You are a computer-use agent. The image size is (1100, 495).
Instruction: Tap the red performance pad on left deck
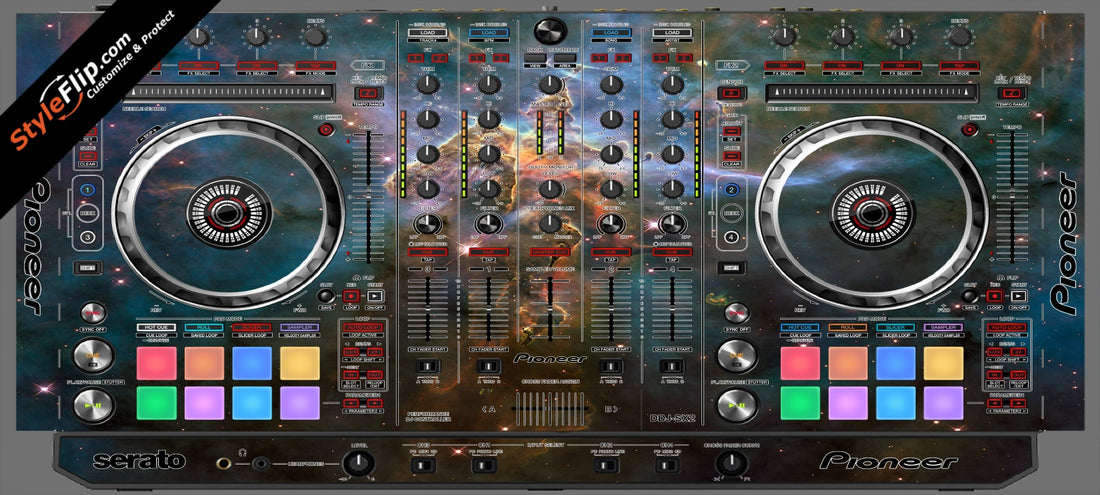click(156, 363)
